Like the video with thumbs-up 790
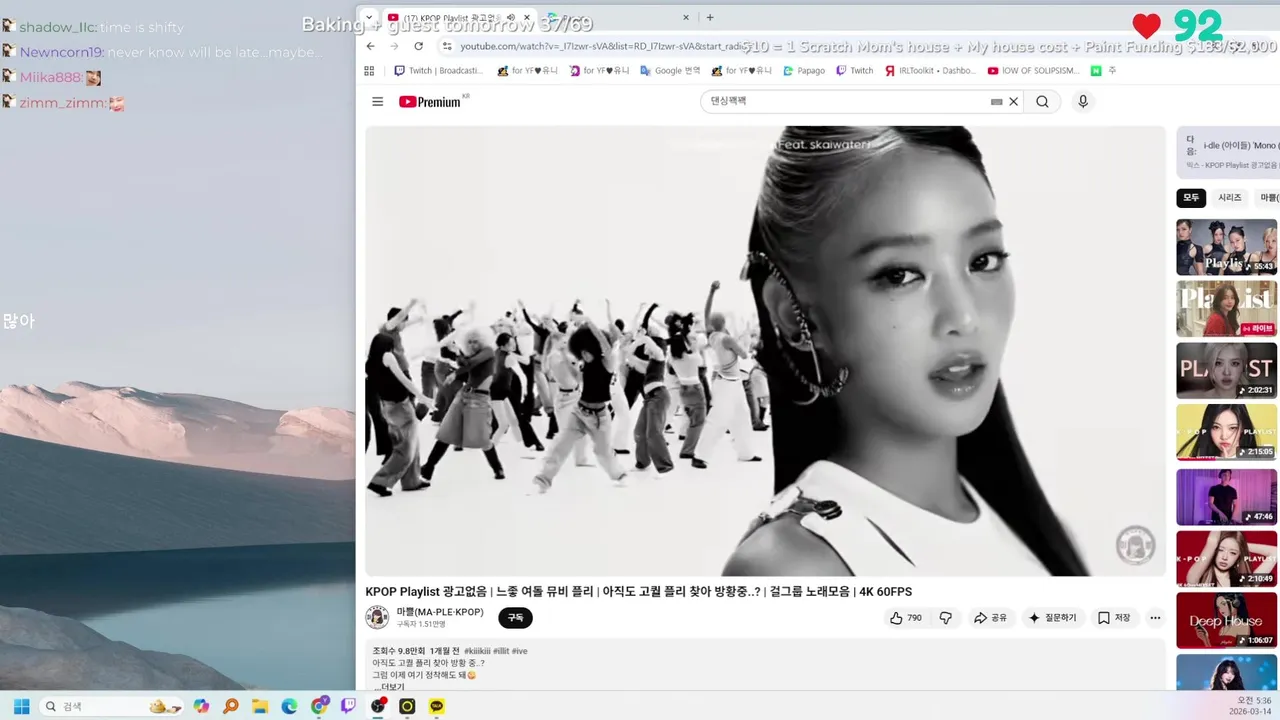Viewport: 1280px width, 720px height. coord(906,618)
